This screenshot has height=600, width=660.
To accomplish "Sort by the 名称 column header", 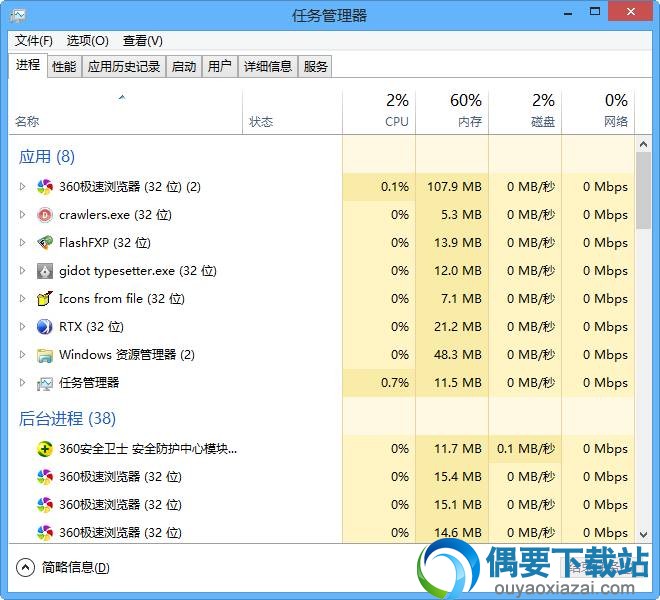I will pos(125,112).
